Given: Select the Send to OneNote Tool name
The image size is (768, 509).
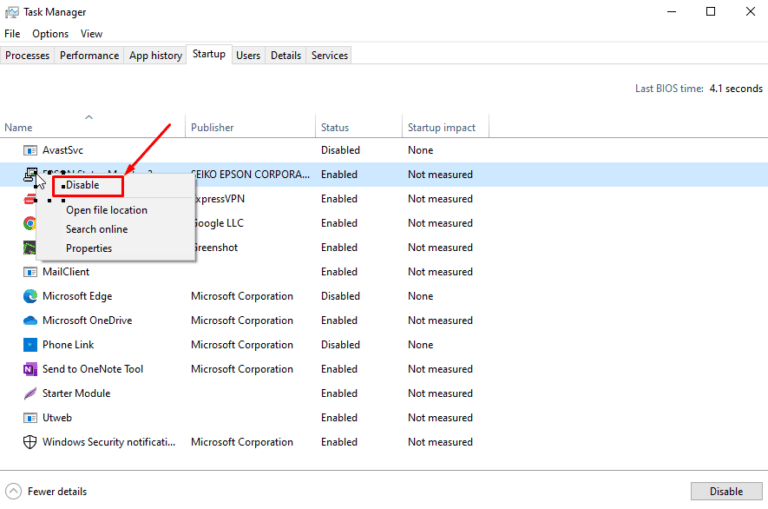Looking at the screenshot, I should (x=93, y=369).
